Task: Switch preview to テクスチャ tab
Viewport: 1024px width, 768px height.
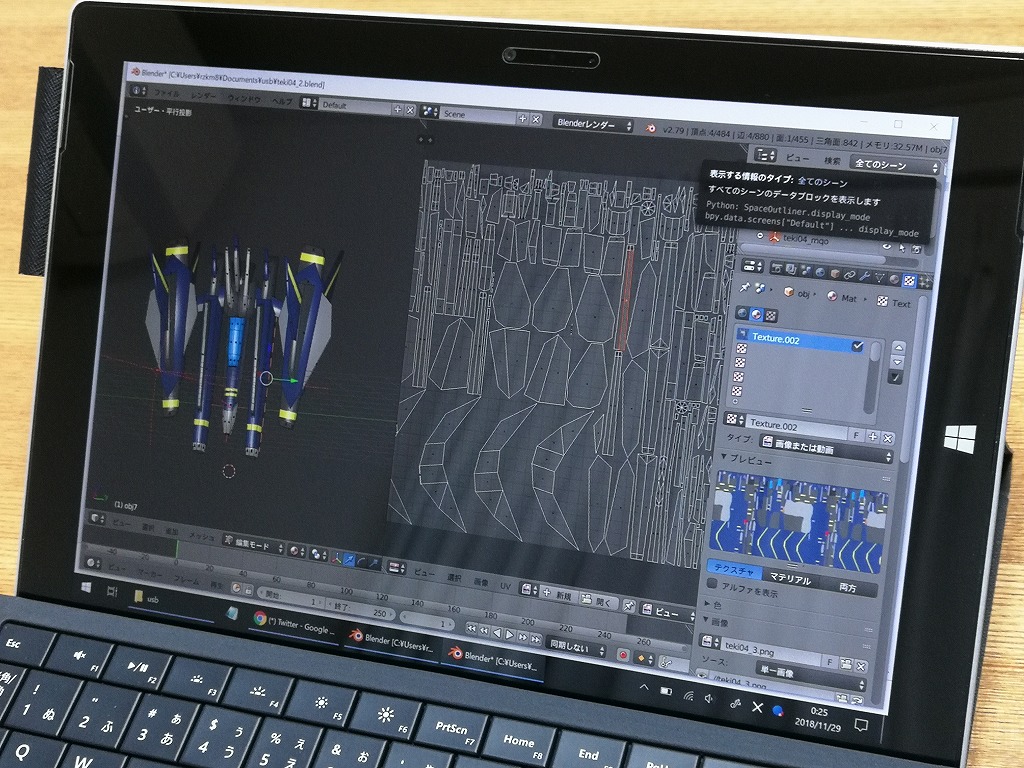Action: click(x=734, y=569)
